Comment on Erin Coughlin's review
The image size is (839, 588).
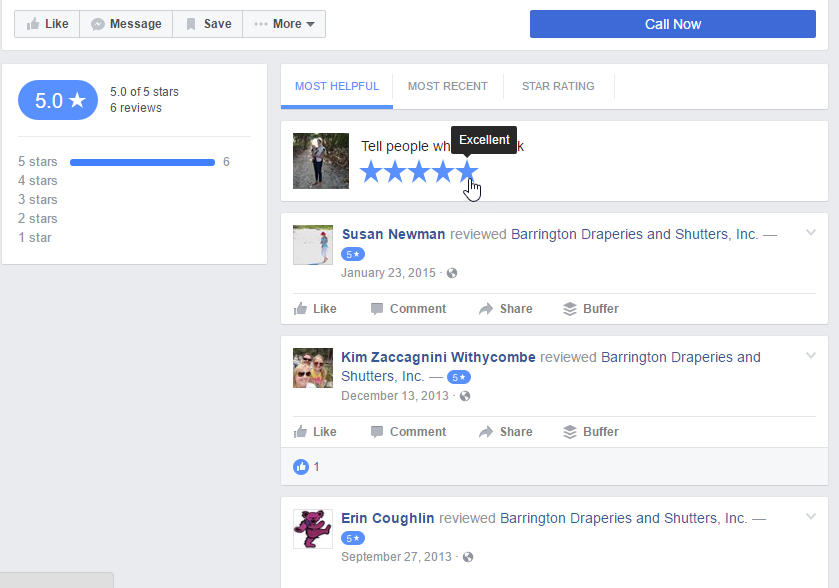click(x=408, y=585)
